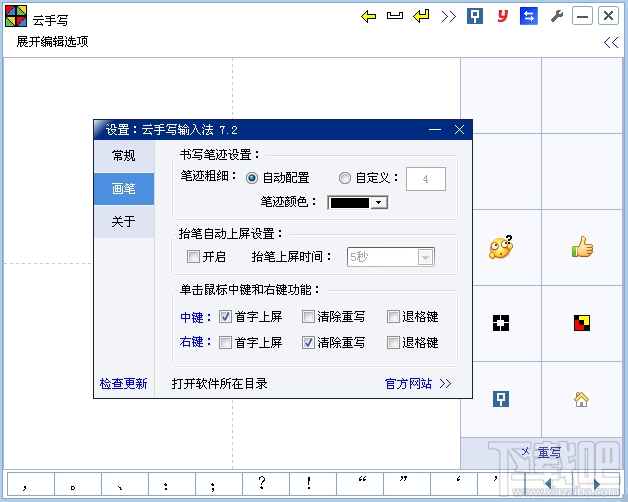The image size is (628, 502).
Task: Switch to the 常规 tab
Action: (x=124, y=155)
